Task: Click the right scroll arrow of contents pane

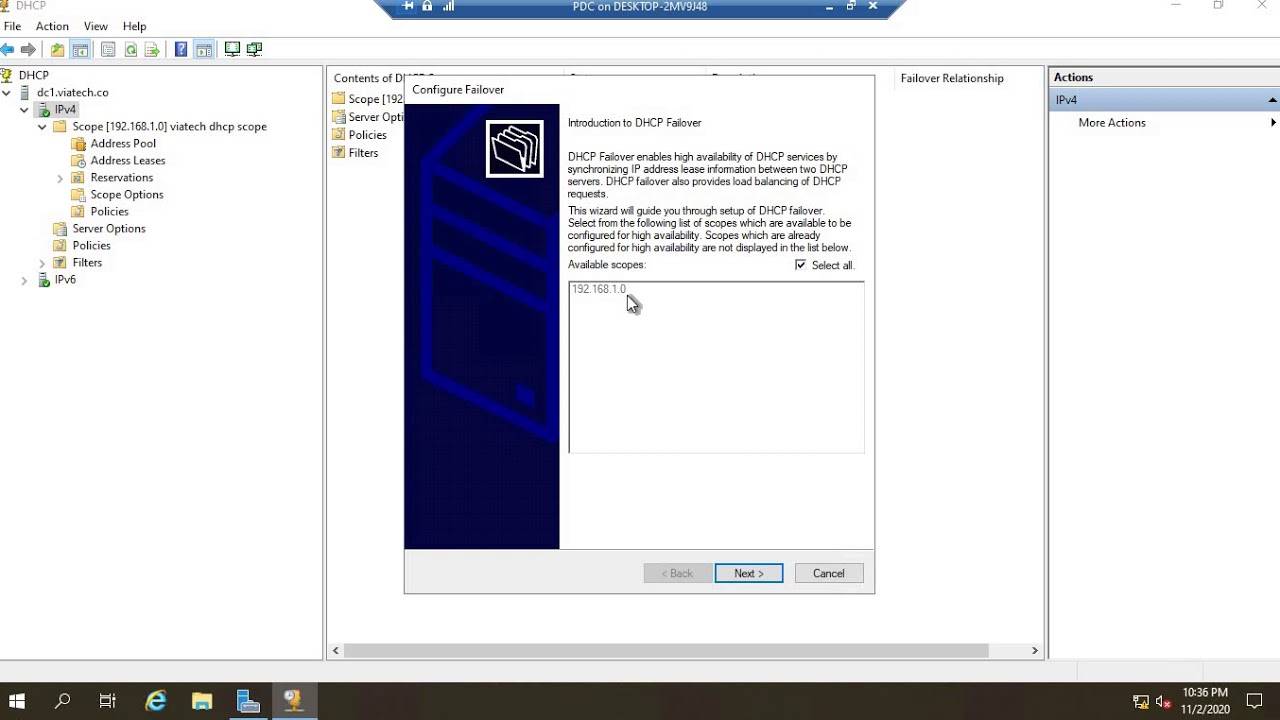Action: 1035,650
